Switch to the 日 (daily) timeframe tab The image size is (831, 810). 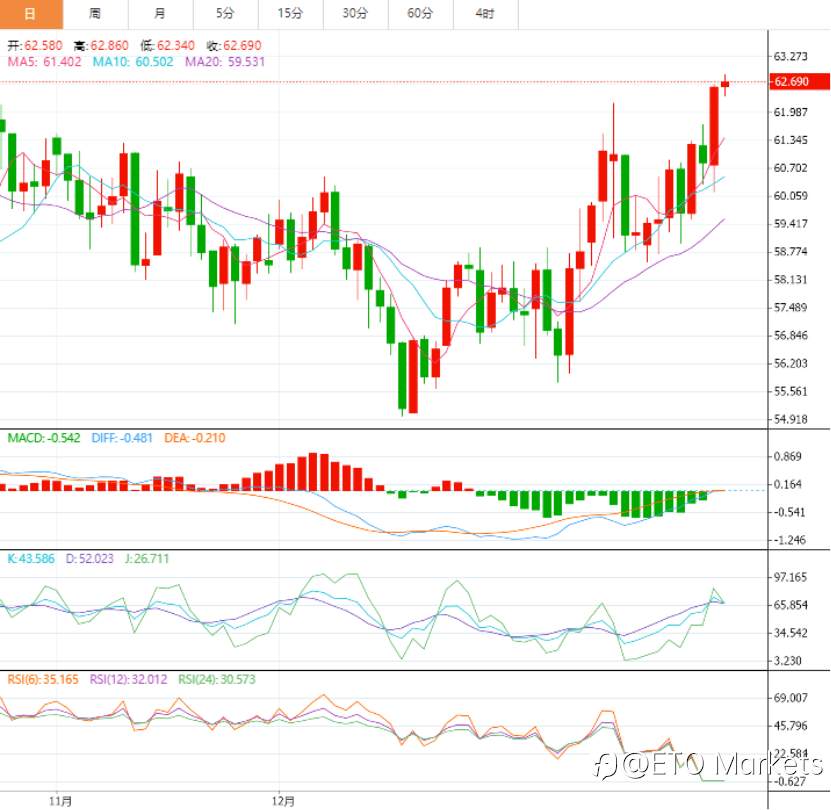coord(30,15)
